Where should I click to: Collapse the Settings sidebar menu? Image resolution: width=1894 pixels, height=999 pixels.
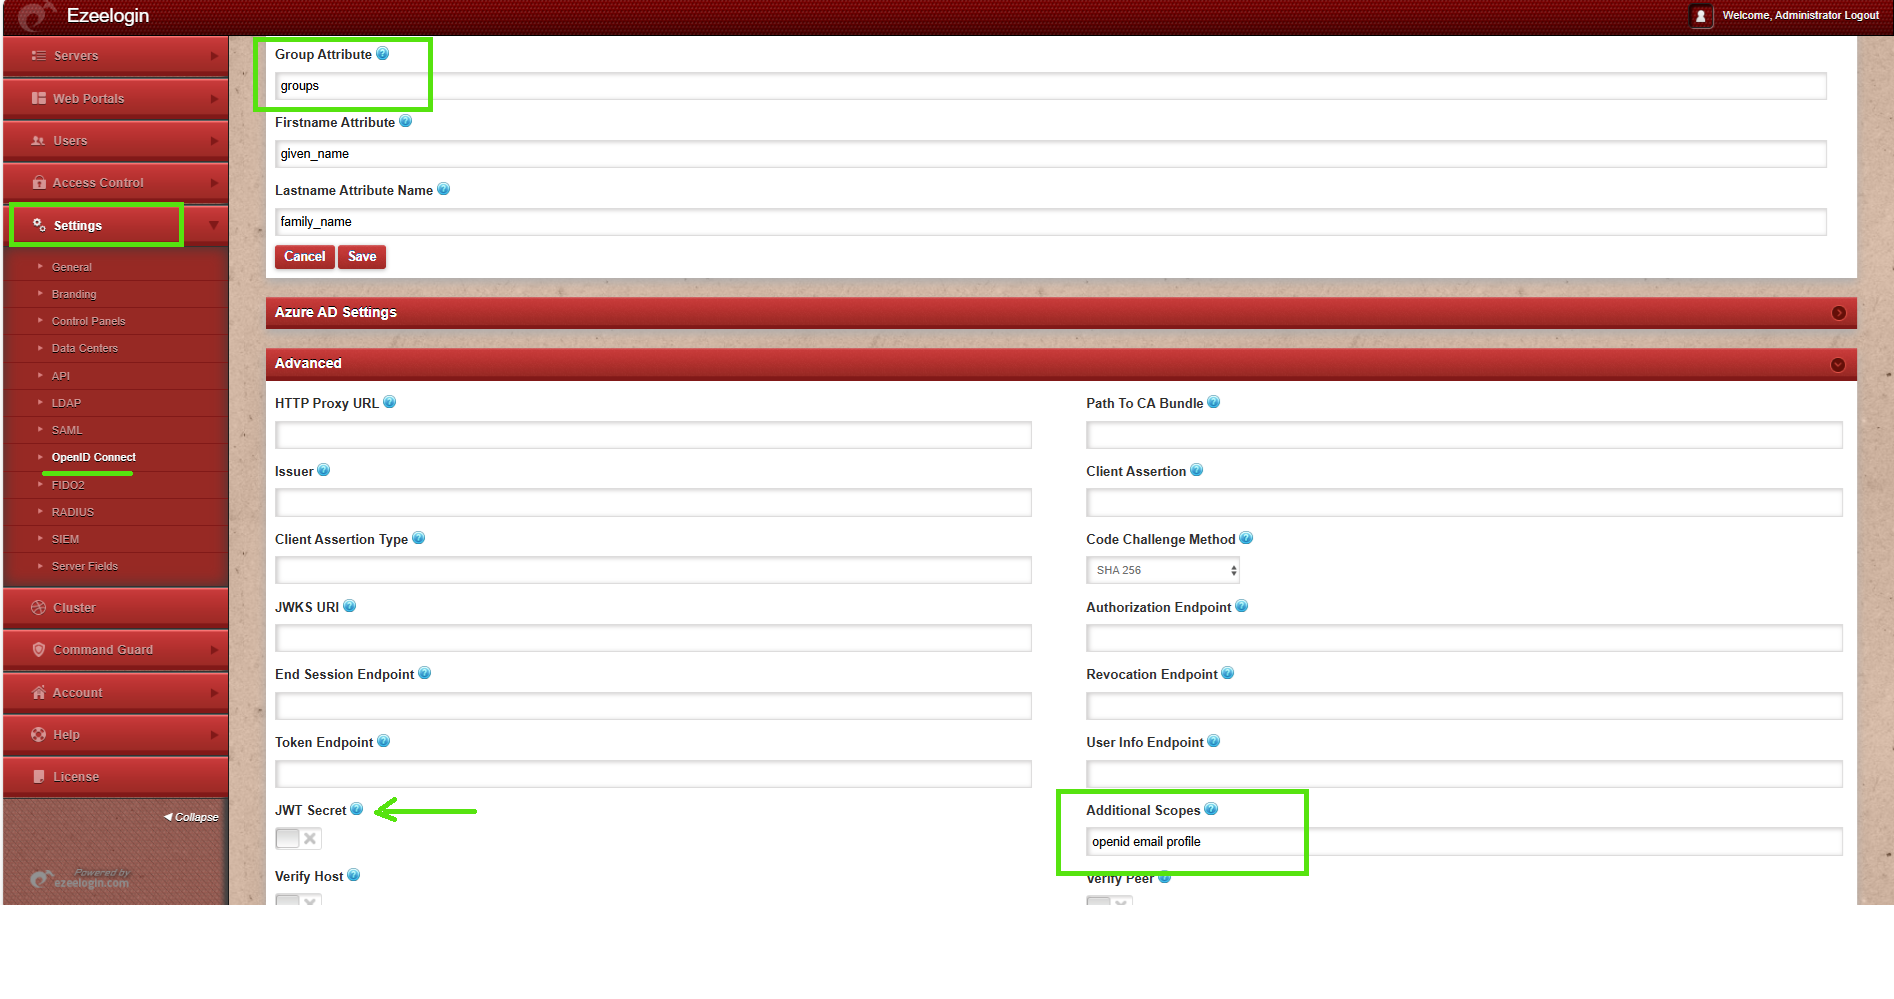click(115, 225)
